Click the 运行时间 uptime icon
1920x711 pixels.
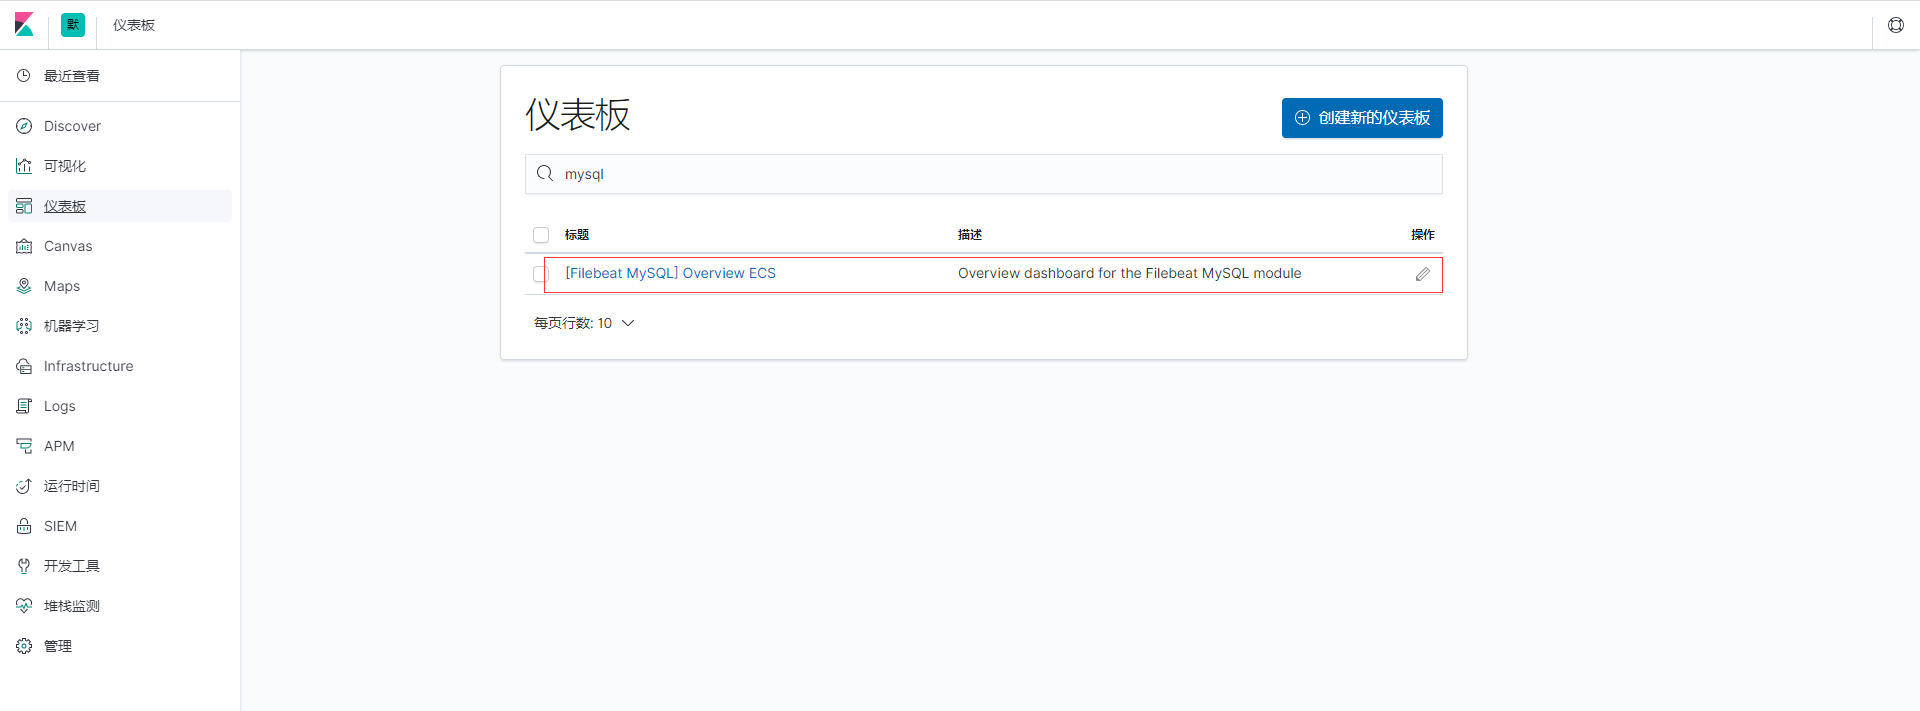(24, 486)
